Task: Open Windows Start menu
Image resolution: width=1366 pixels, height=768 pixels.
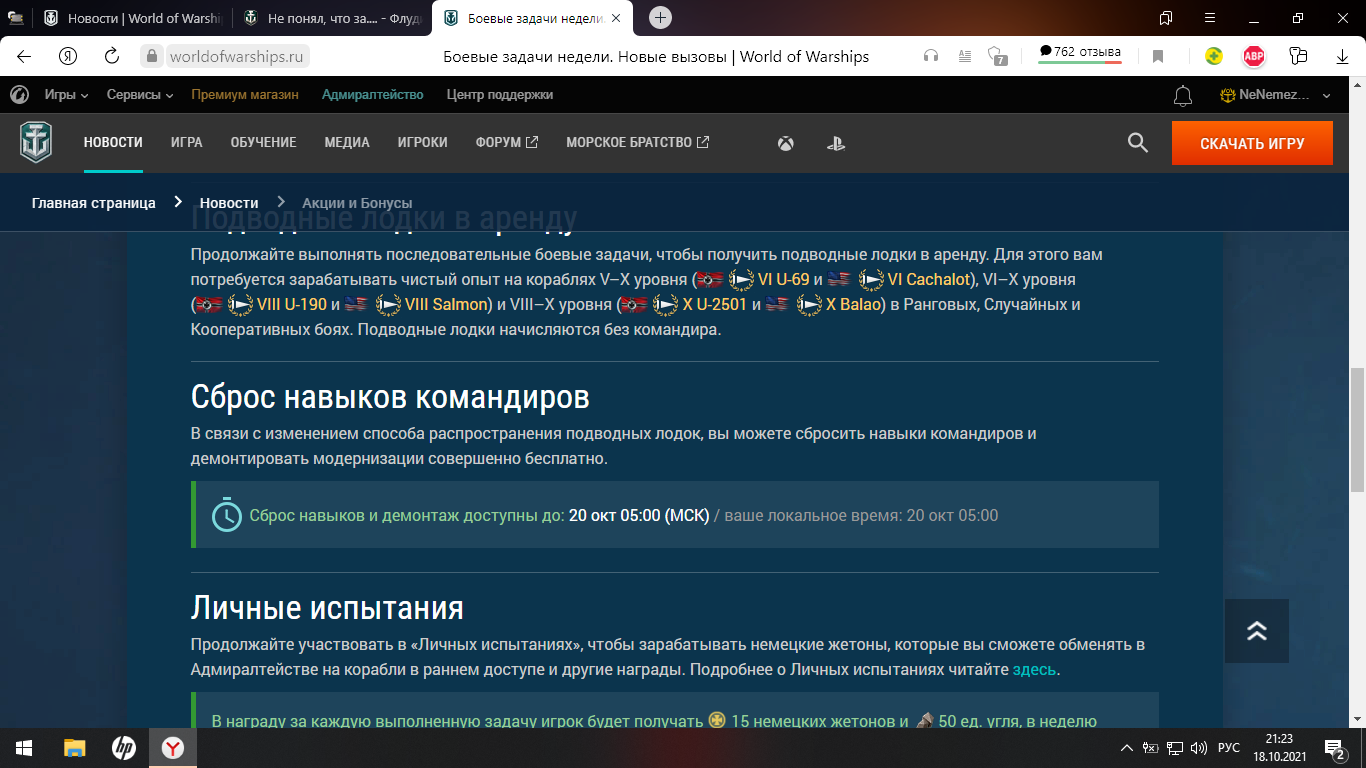Action: click(x=24, y=748)
